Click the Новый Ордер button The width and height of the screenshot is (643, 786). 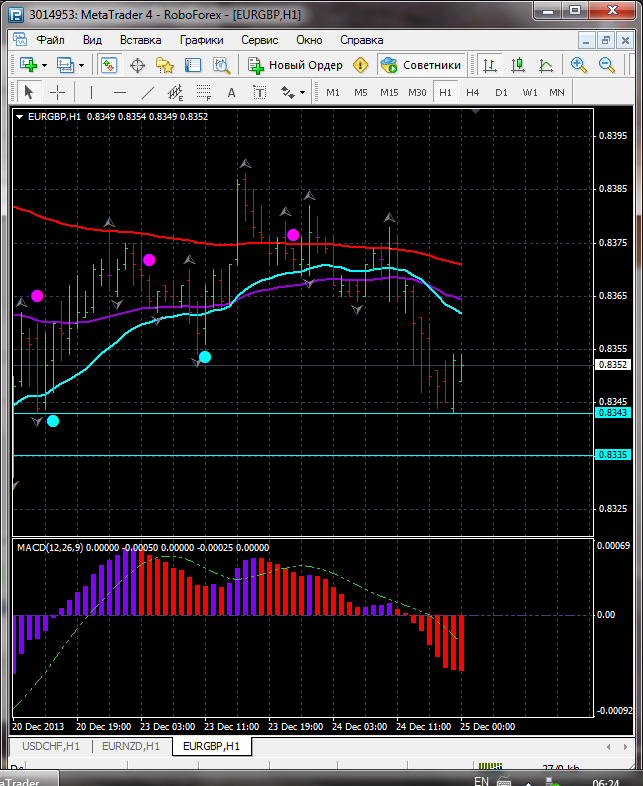click(x=295, y=65)
